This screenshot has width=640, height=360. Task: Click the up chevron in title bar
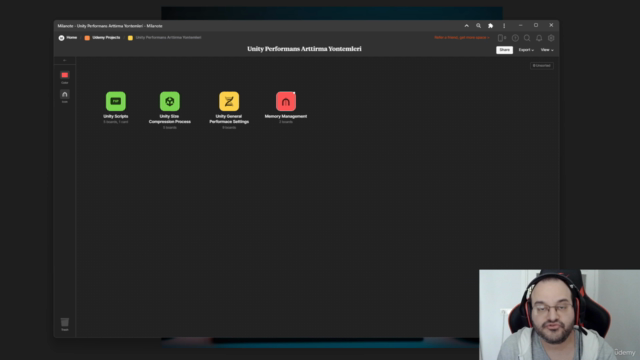point(467,26)
